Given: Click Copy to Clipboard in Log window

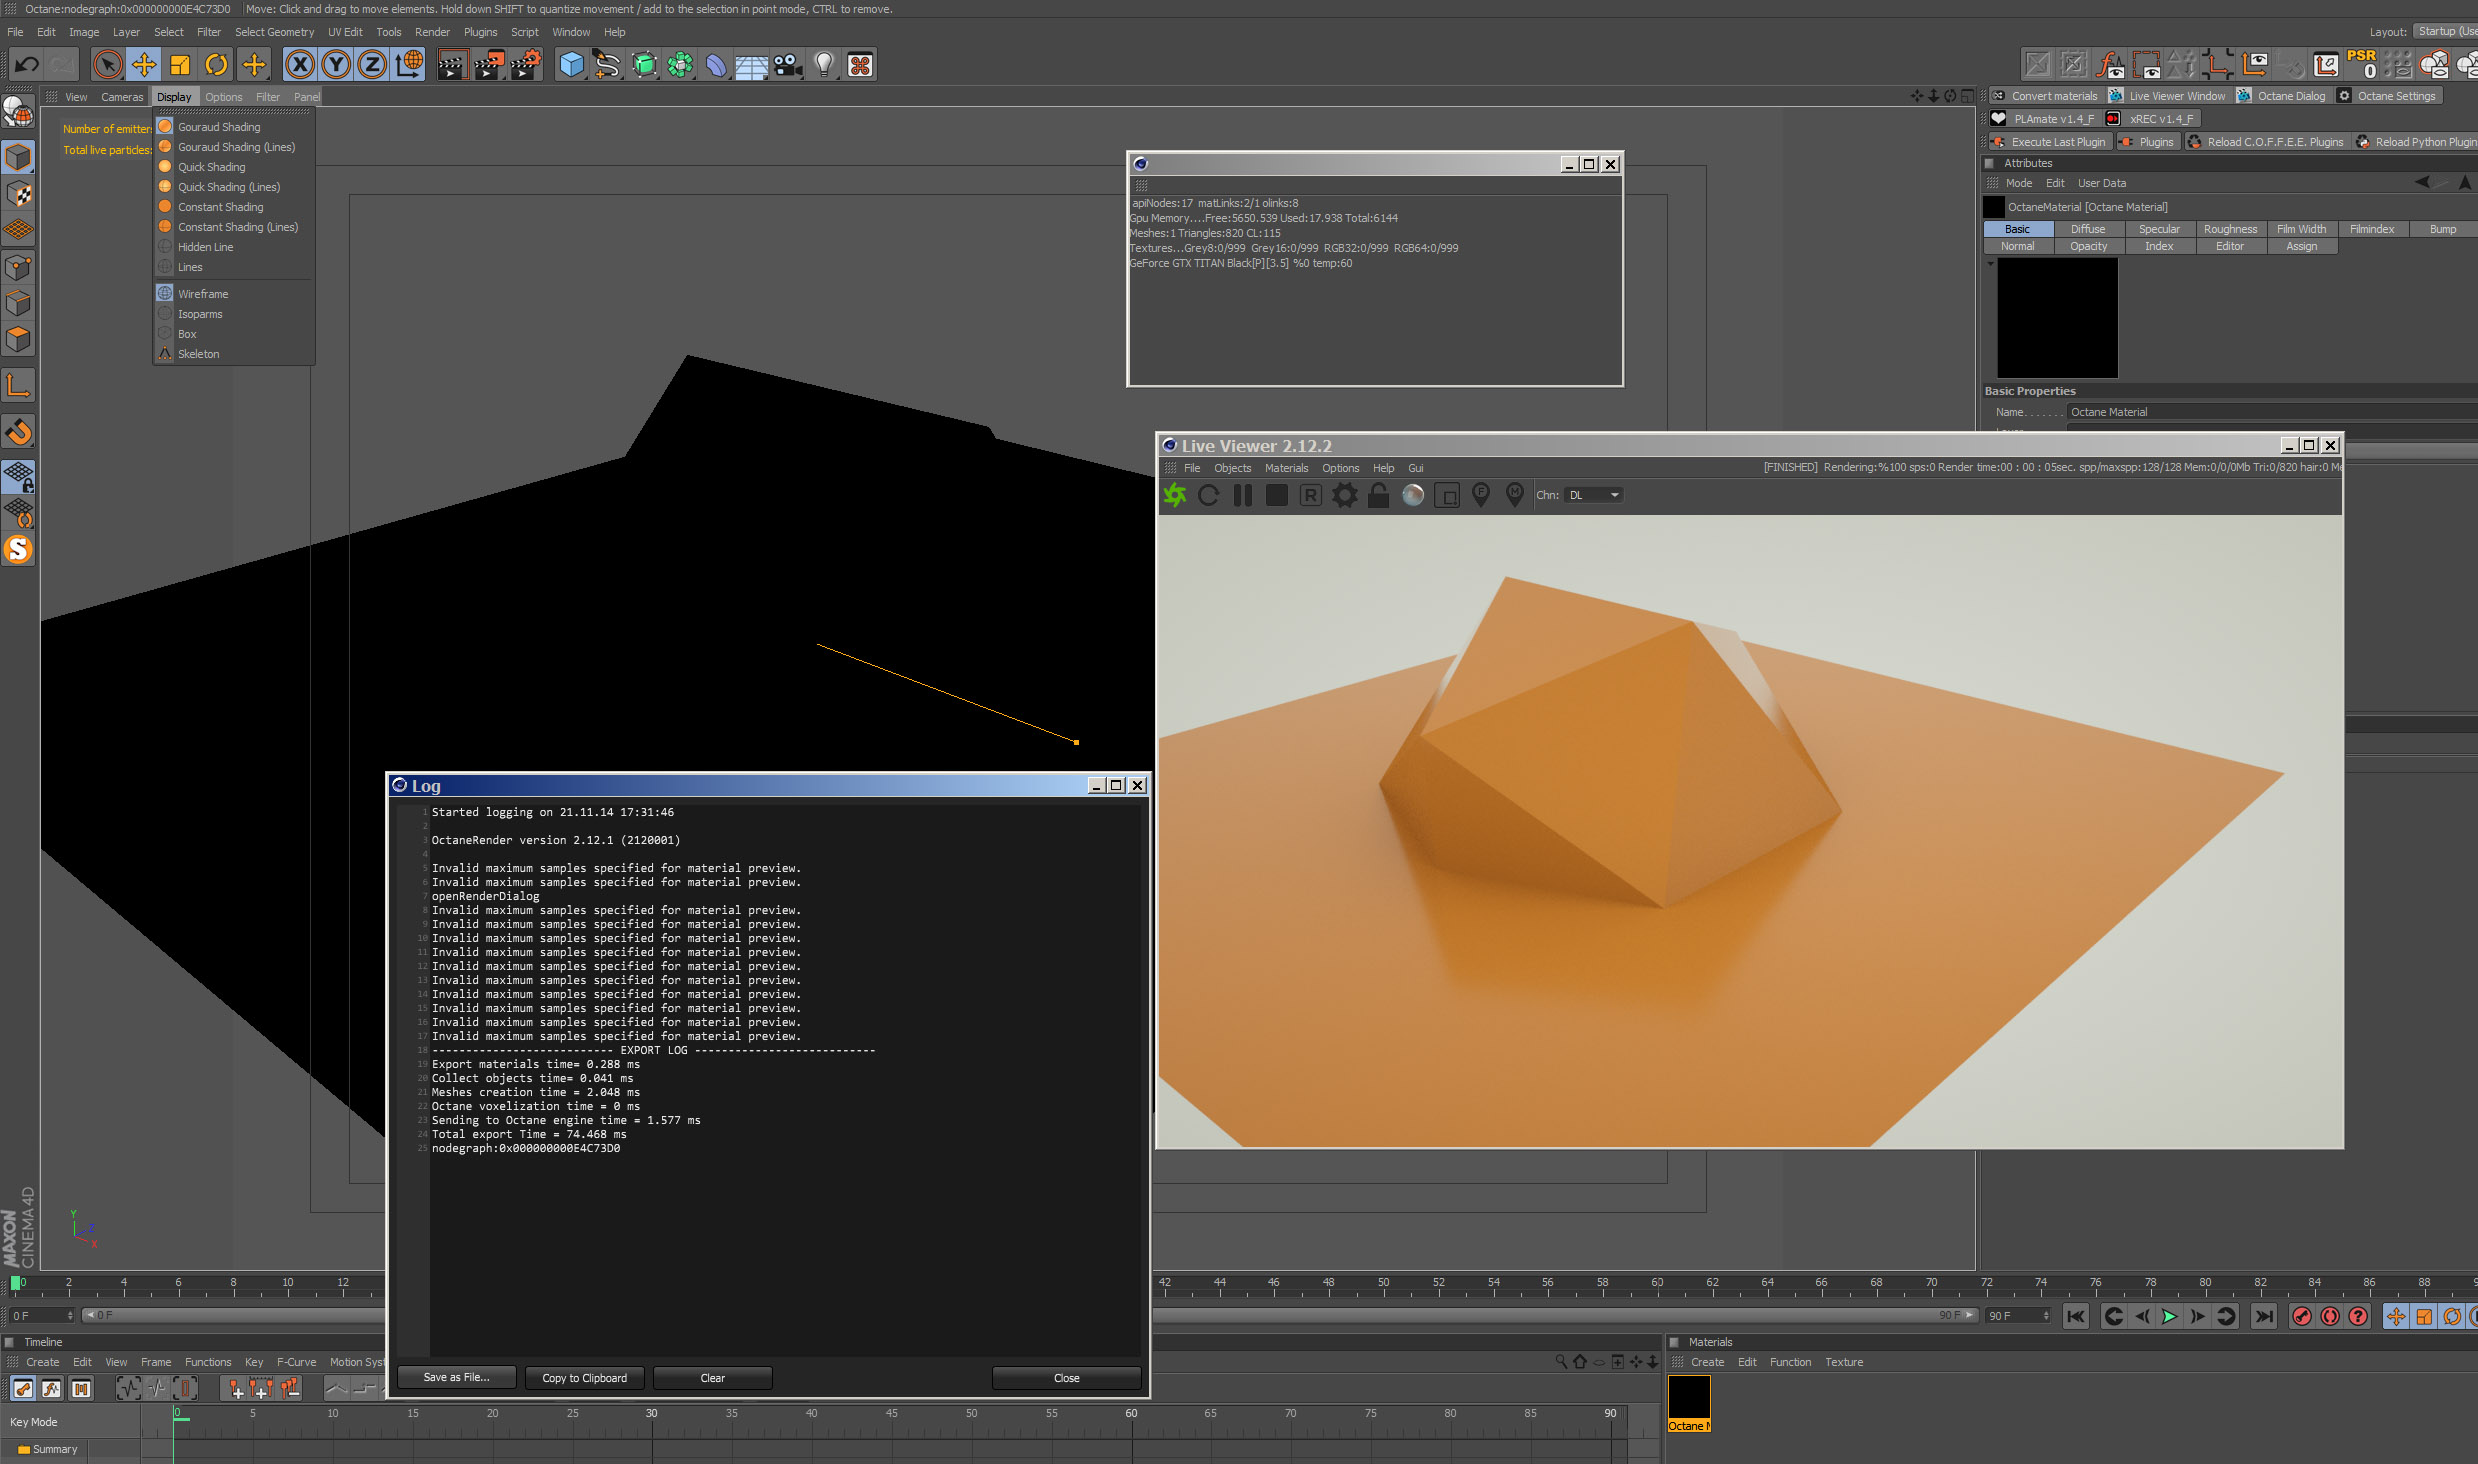Looking at the screenshot, I should click(x=584, y=1378).
